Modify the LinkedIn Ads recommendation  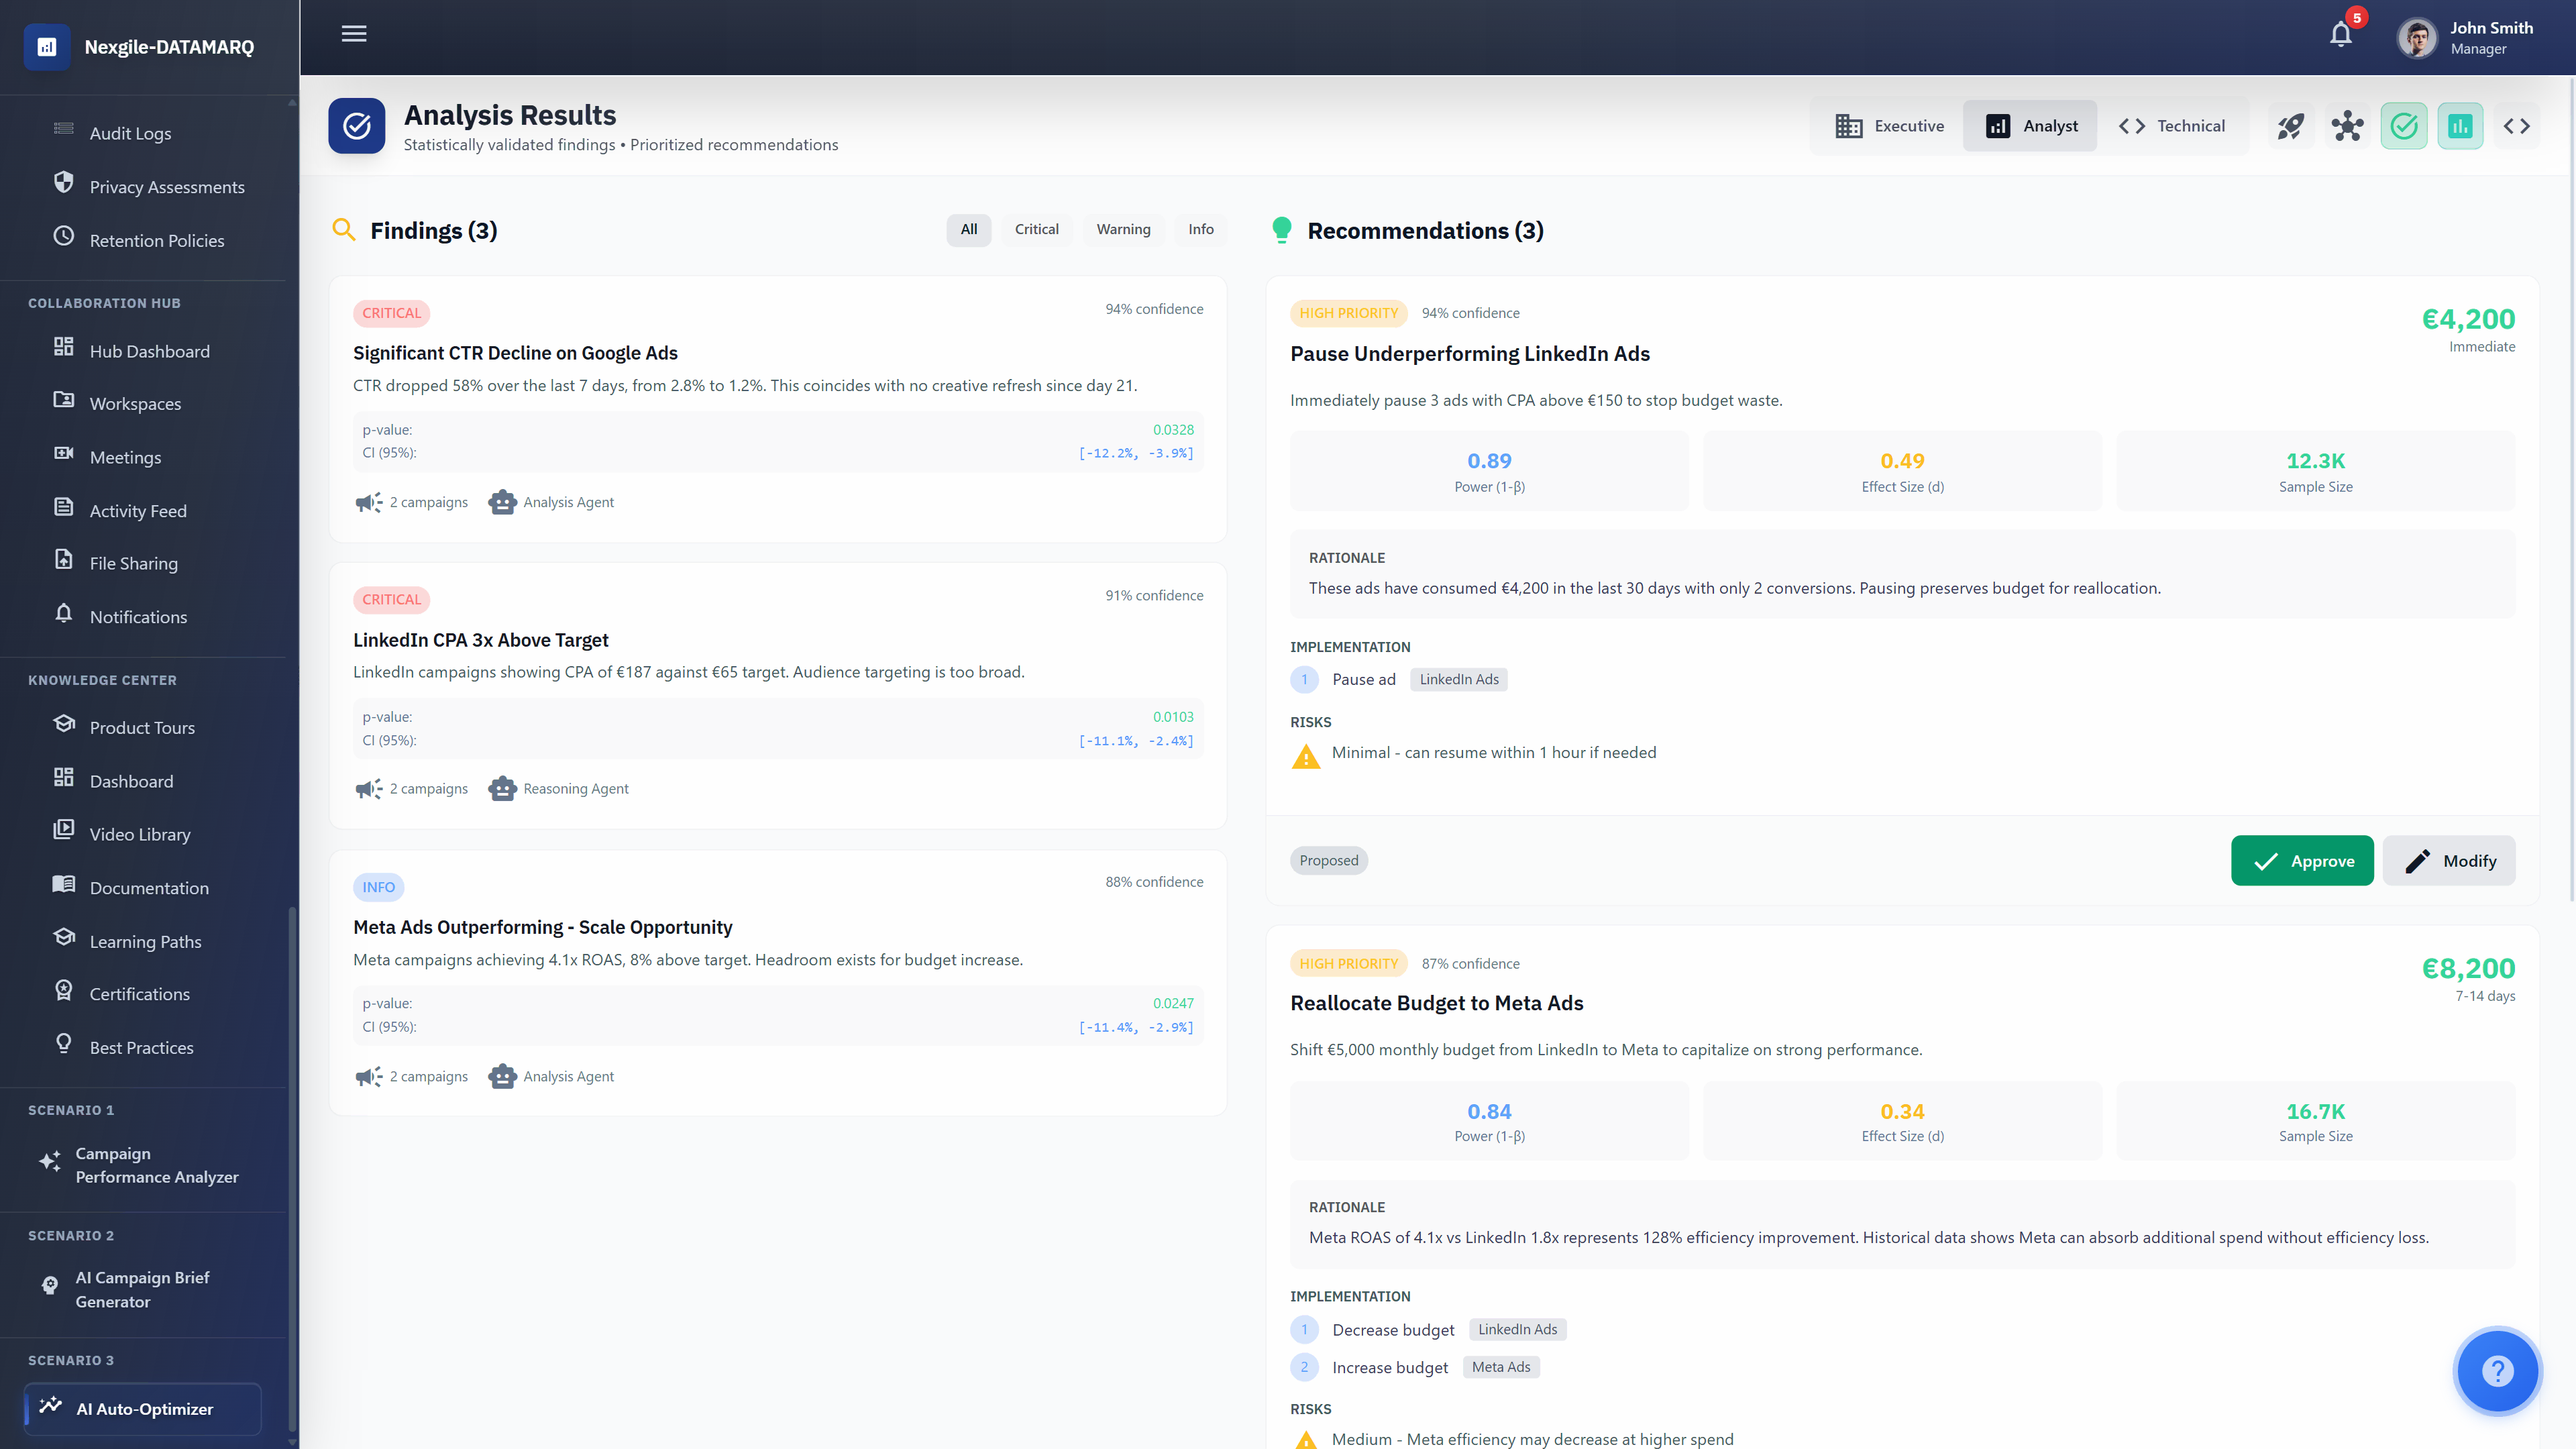pyautogui.click(x=2449, y=860)
